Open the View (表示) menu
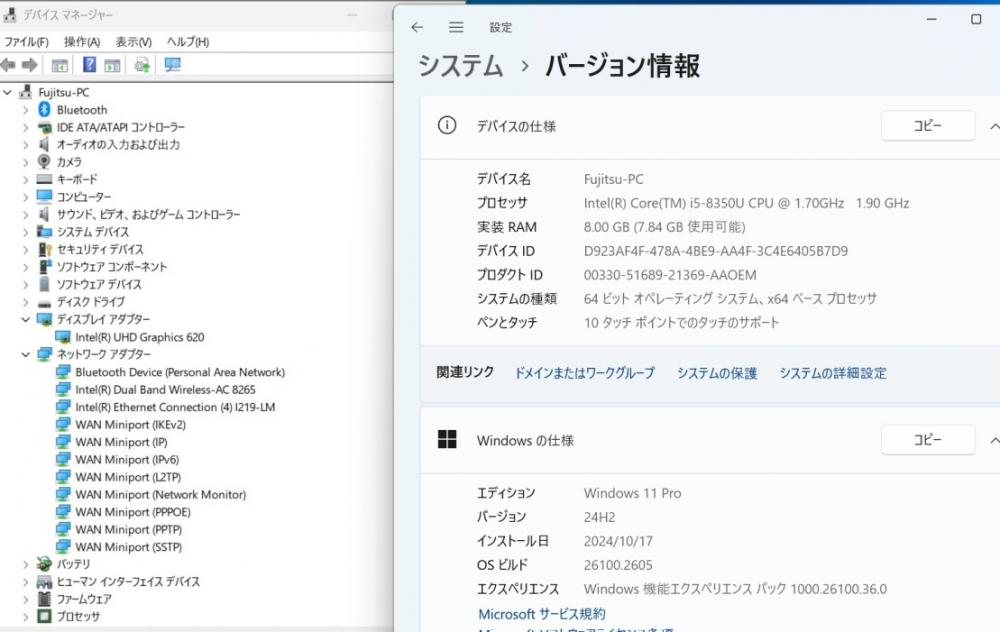Screen dimensions: 1000x632 (133, 42)
